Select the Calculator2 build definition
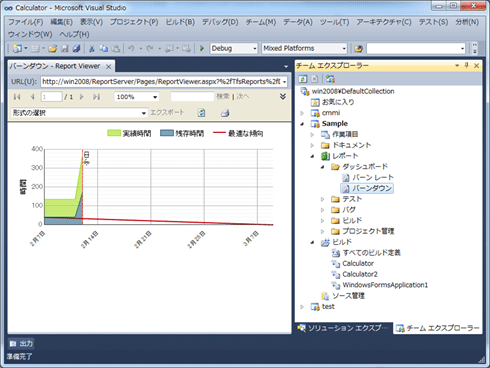The width and height of the screenshot is (490, 368). tap(360, 274)
